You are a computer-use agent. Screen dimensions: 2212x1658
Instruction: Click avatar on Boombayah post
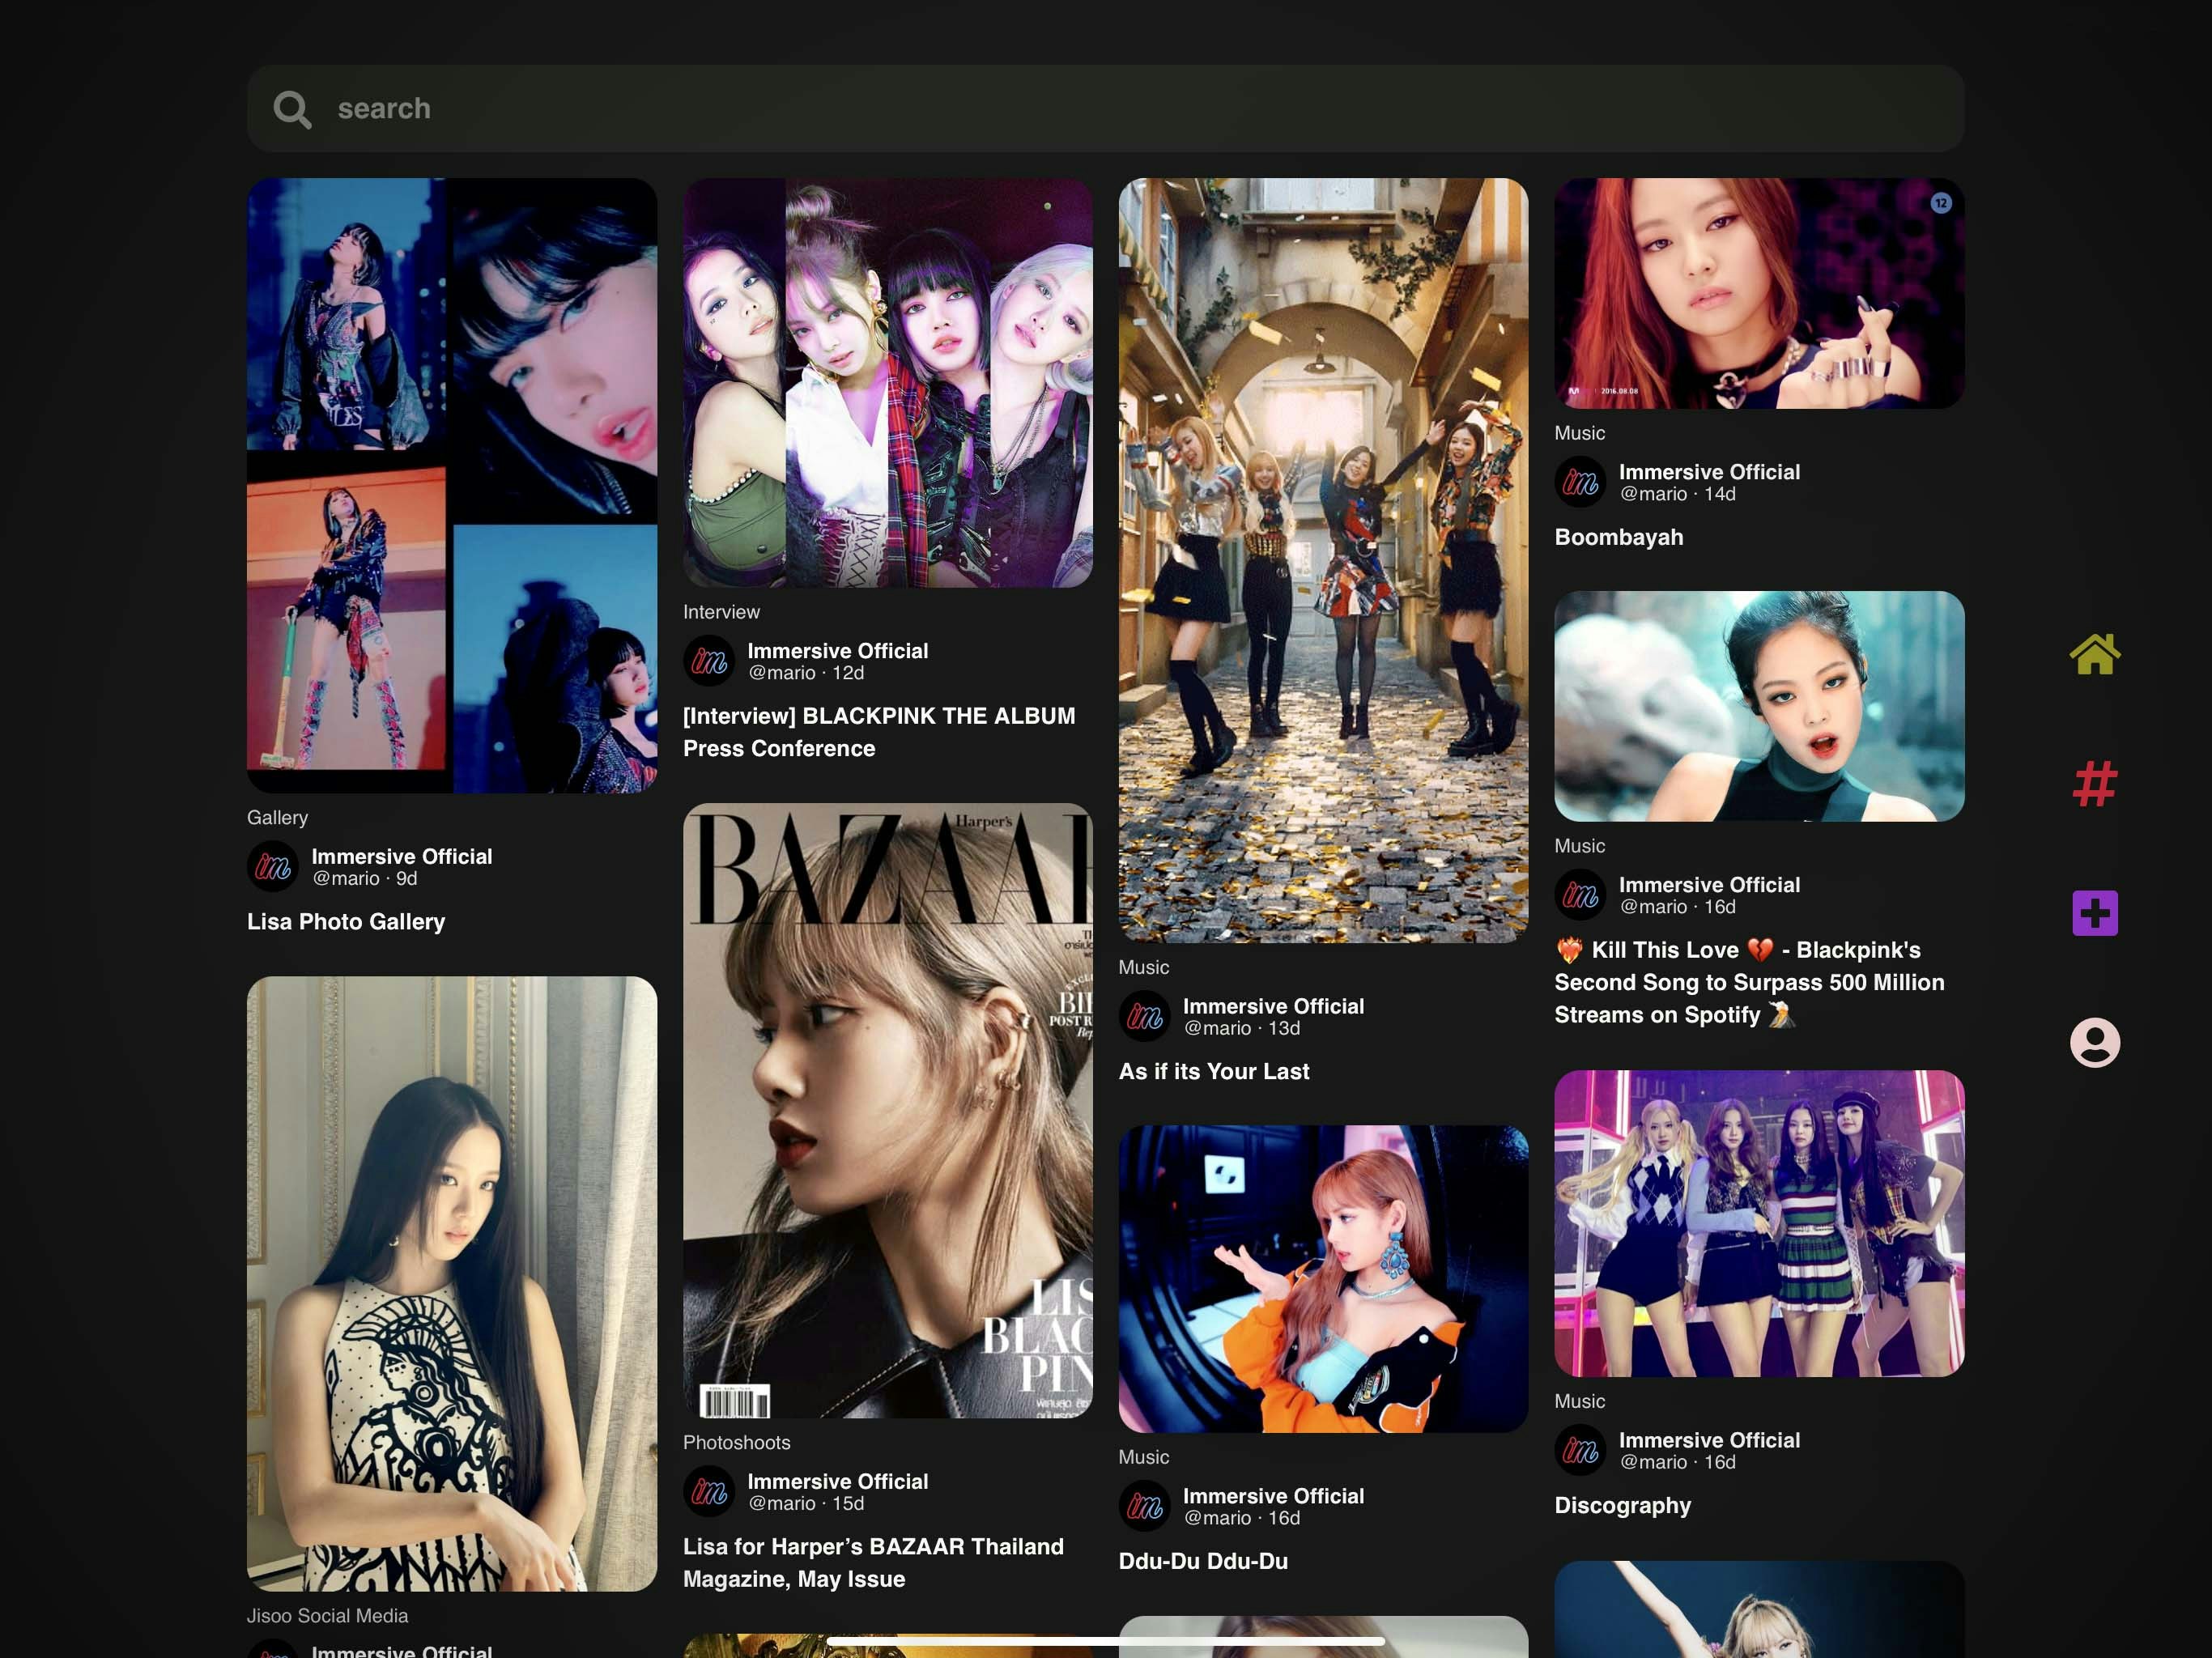point(1580,482)
